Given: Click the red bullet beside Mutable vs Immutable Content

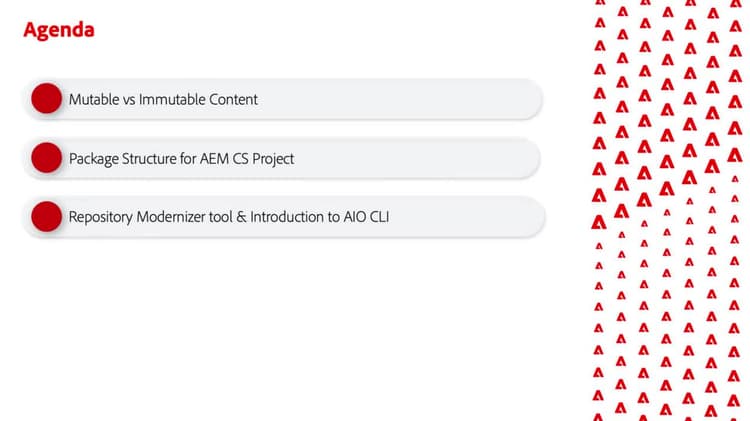Looking at the screenshot, I should tap(46, 99).
